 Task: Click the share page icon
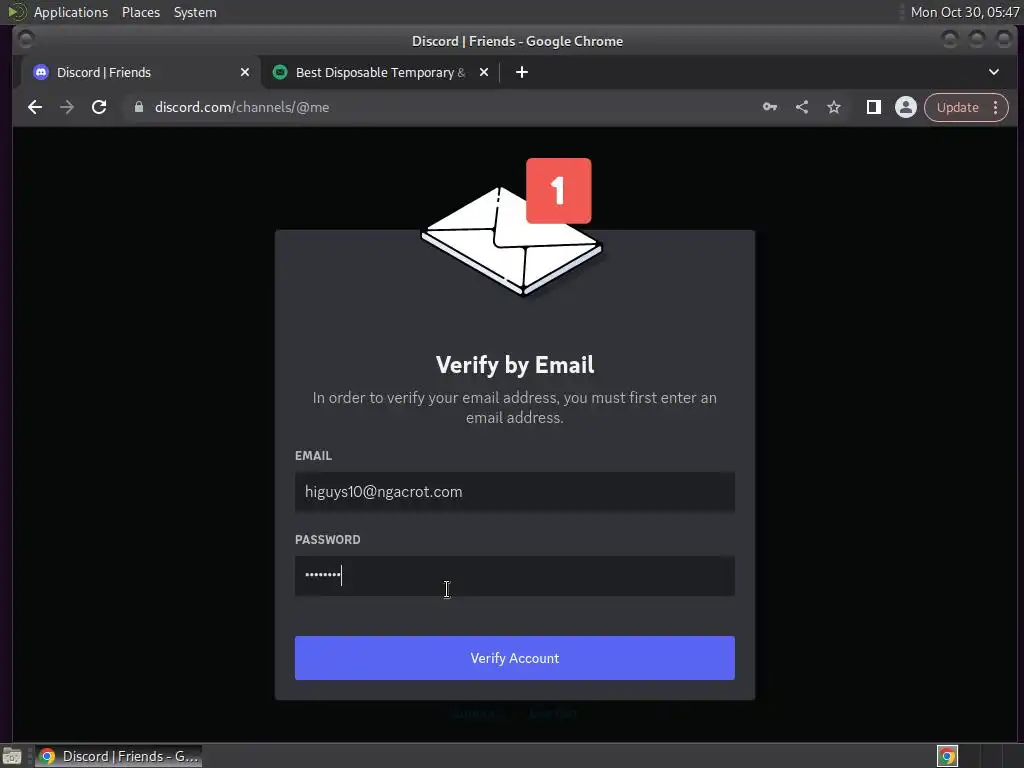pyautogui.click(x=802, y=107)
